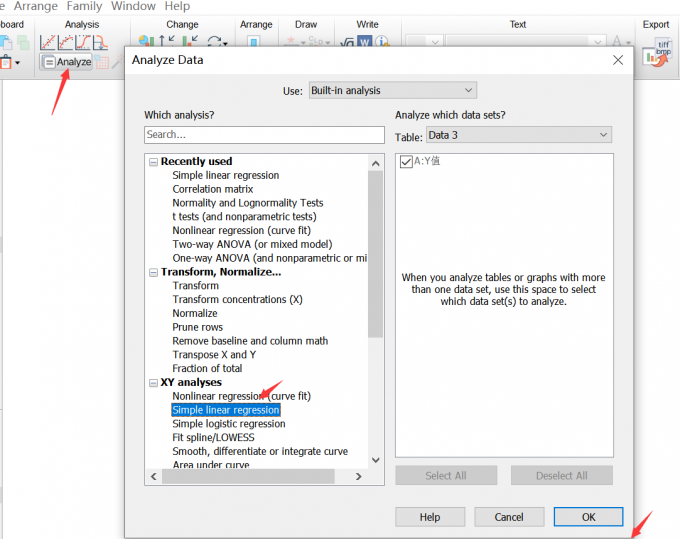Click the OK button
Screen dimensions: 680x539
click(x=588, y=517)
